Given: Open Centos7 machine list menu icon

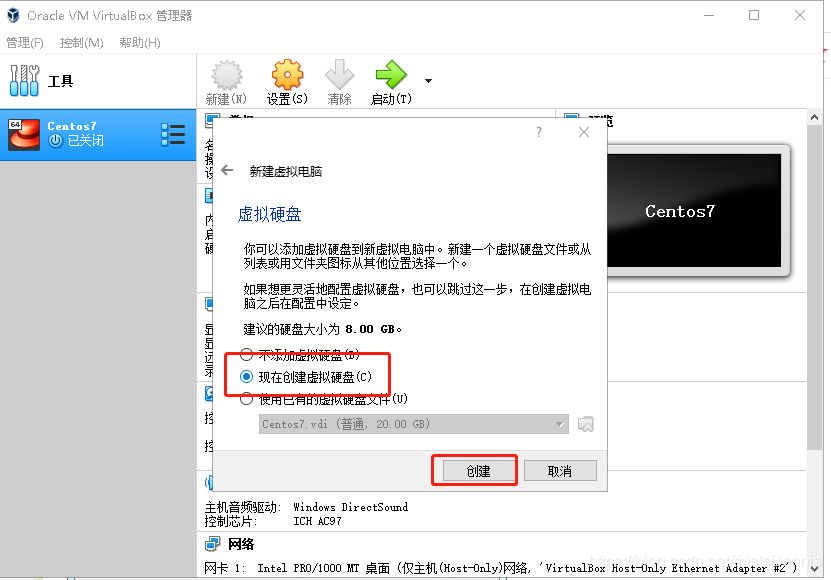Looking at the screenshot, I should (x=173, y=135).
